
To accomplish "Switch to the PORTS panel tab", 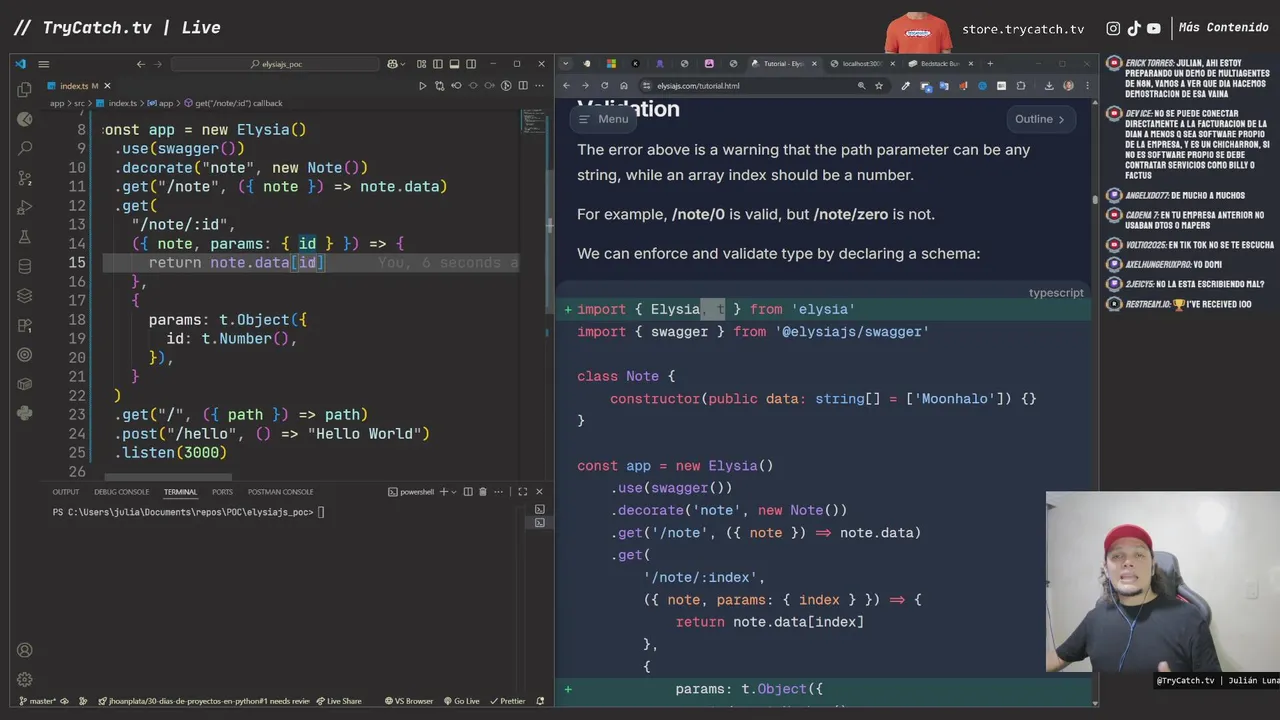I will (222, 492).
